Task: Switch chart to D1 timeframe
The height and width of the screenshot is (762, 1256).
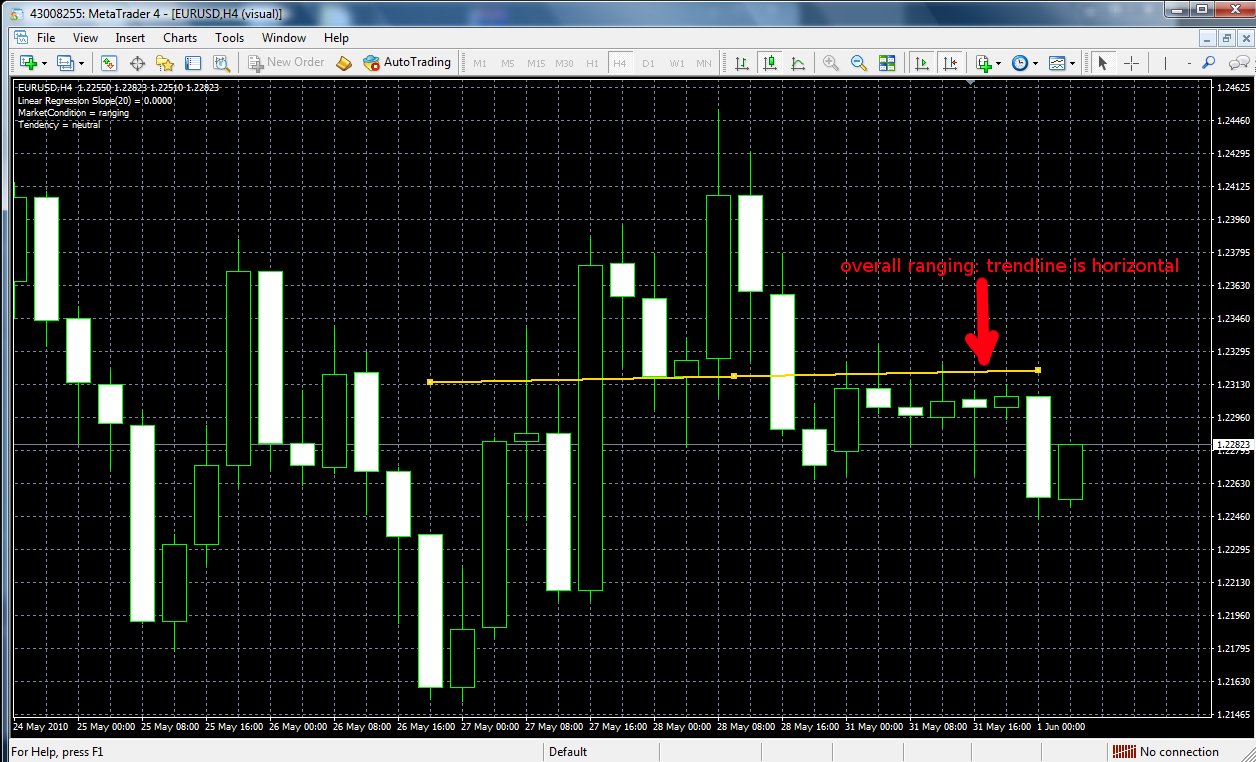Action: click(x=646, y=62)
